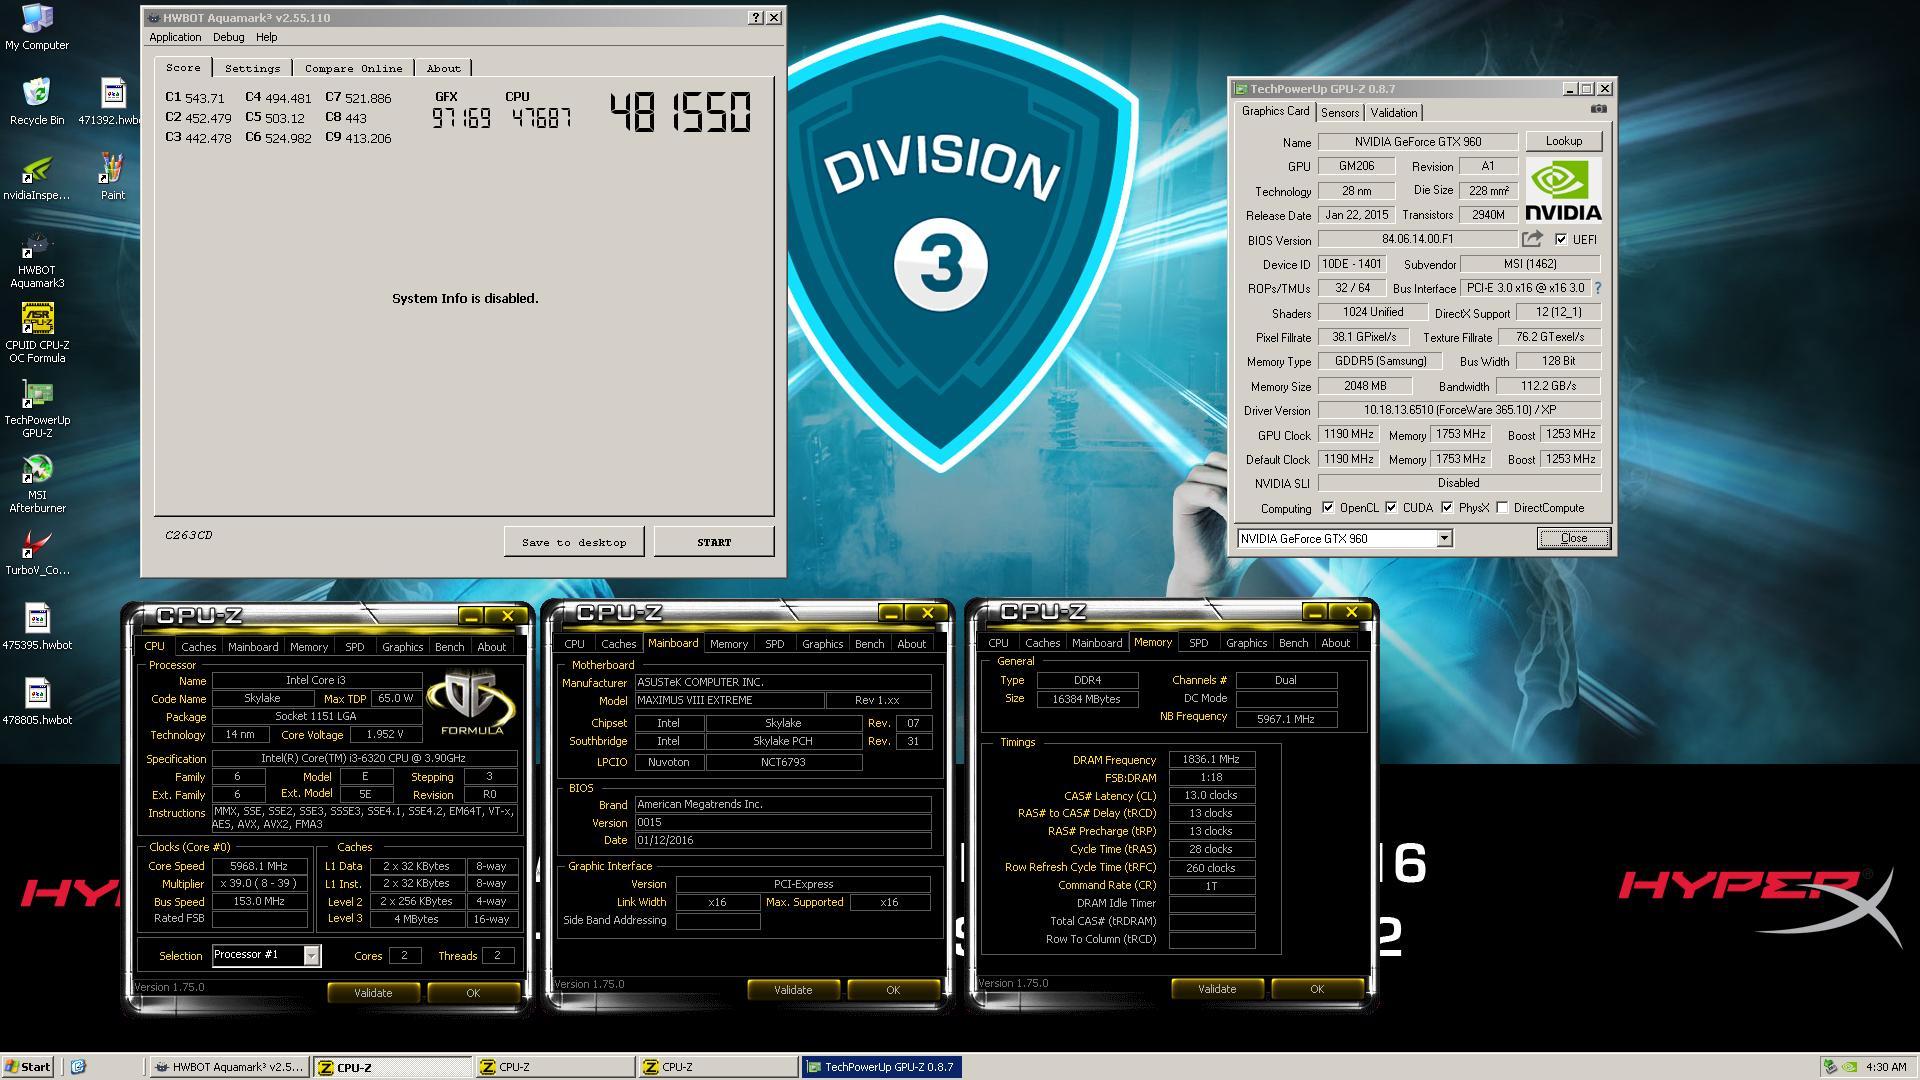
Task: Toggle the DirectCompute checkbox
Action: 1502,508
